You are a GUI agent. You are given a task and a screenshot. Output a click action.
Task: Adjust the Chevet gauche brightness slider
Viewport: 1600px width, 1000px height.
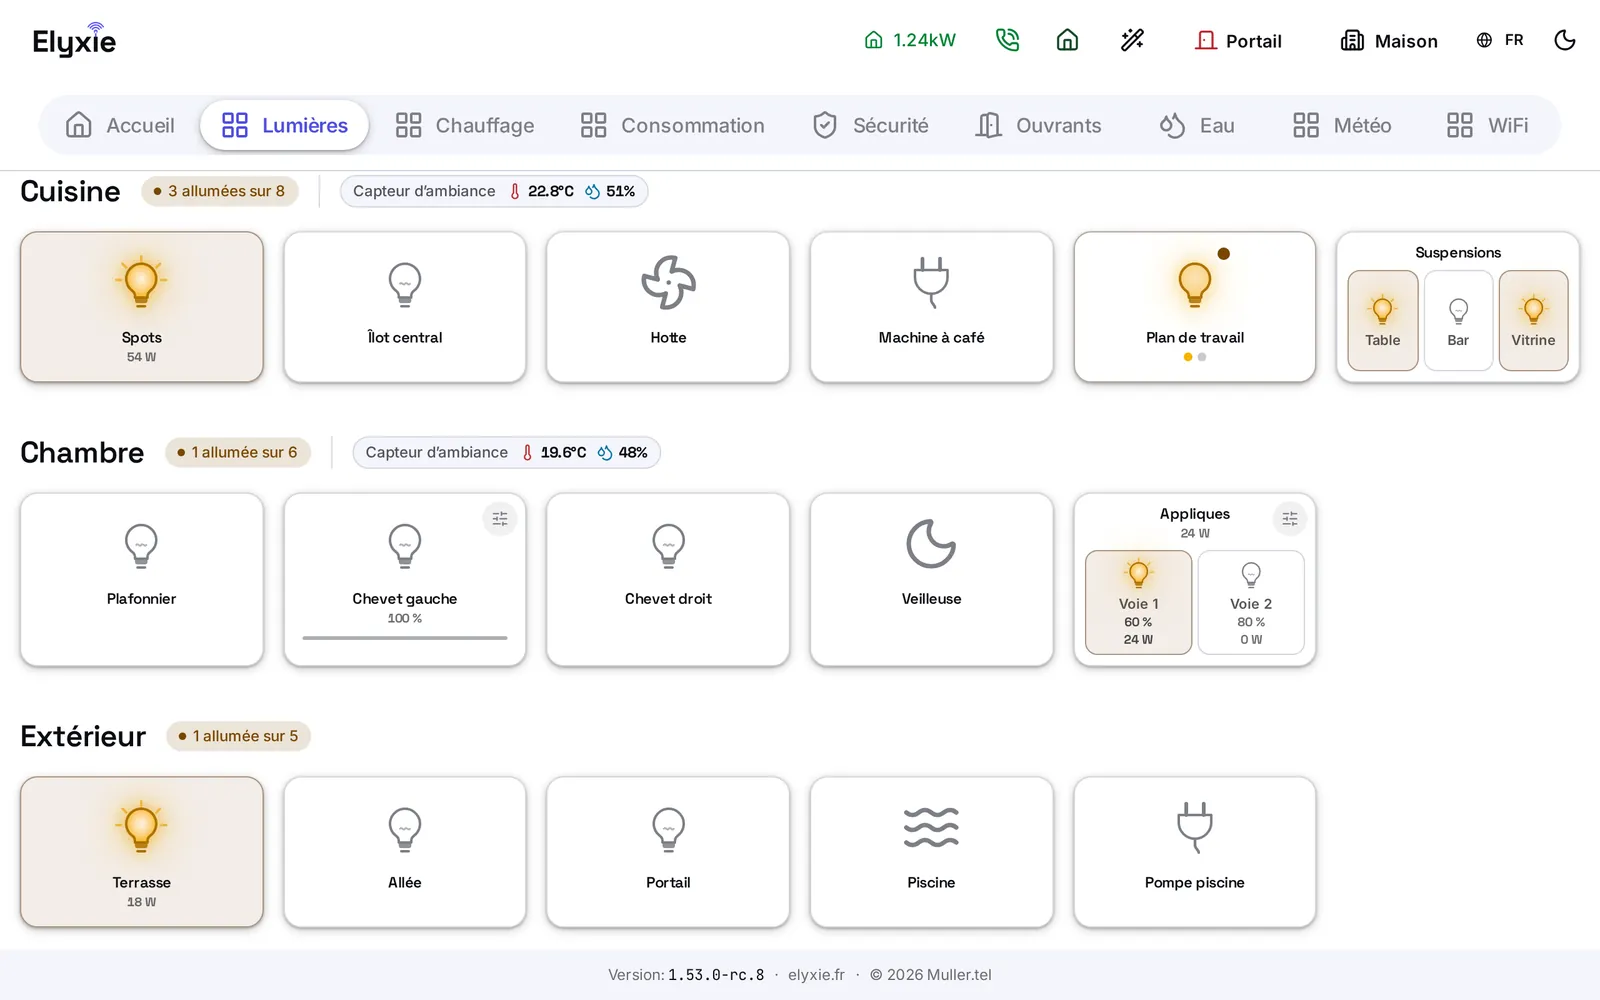[x=405, y=638]
